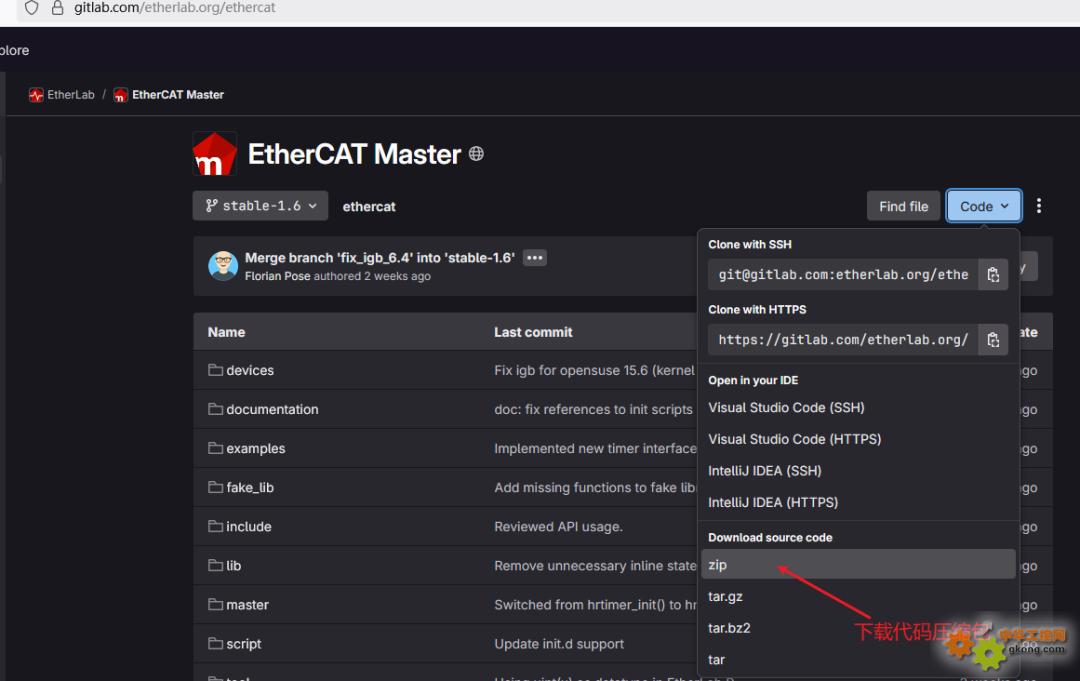Open commit 'Remove unnecessary inline state'

(x=595, y=566)
